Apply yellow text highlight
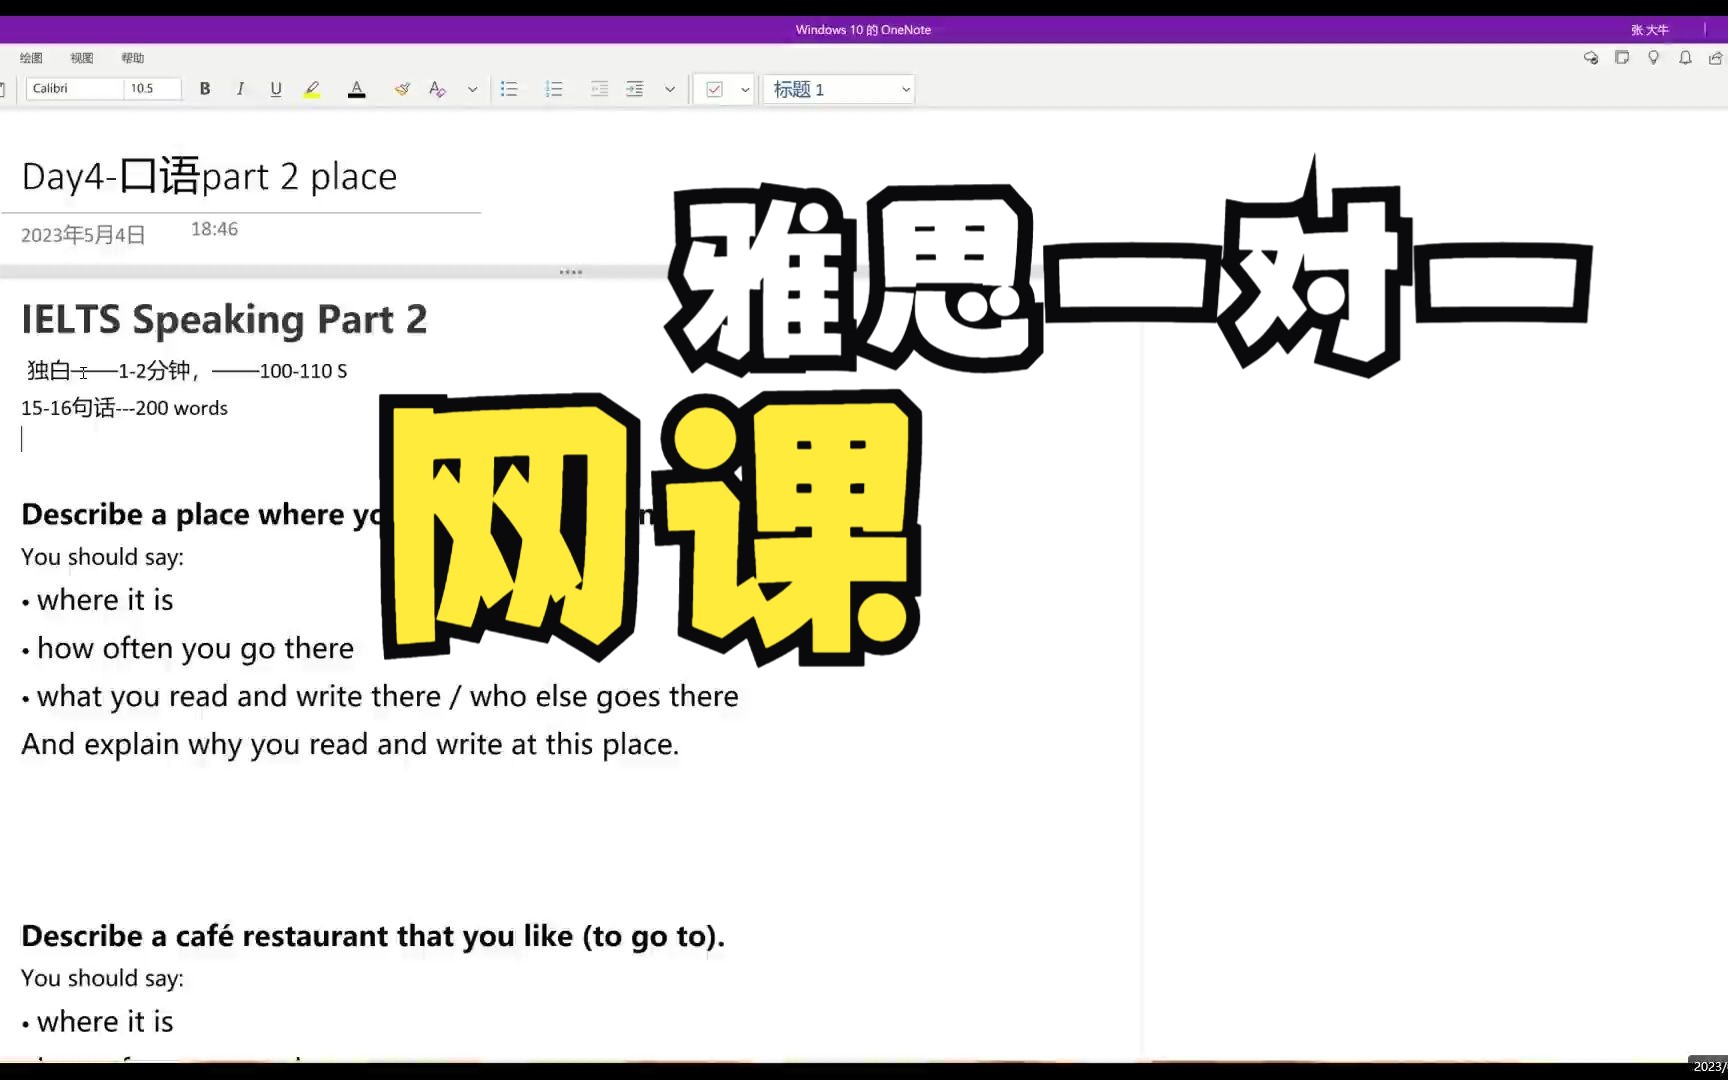Screen dimensions: 1728x1080 (x=313, y=89)
